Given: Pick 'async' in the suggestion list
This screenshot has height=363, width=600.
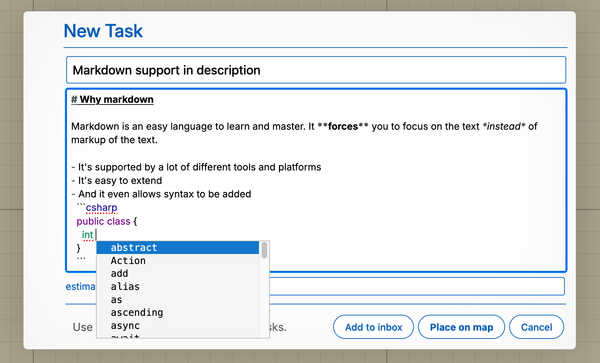Looking at the screenshot, I should pyautogui.click(x=178, y=326).
